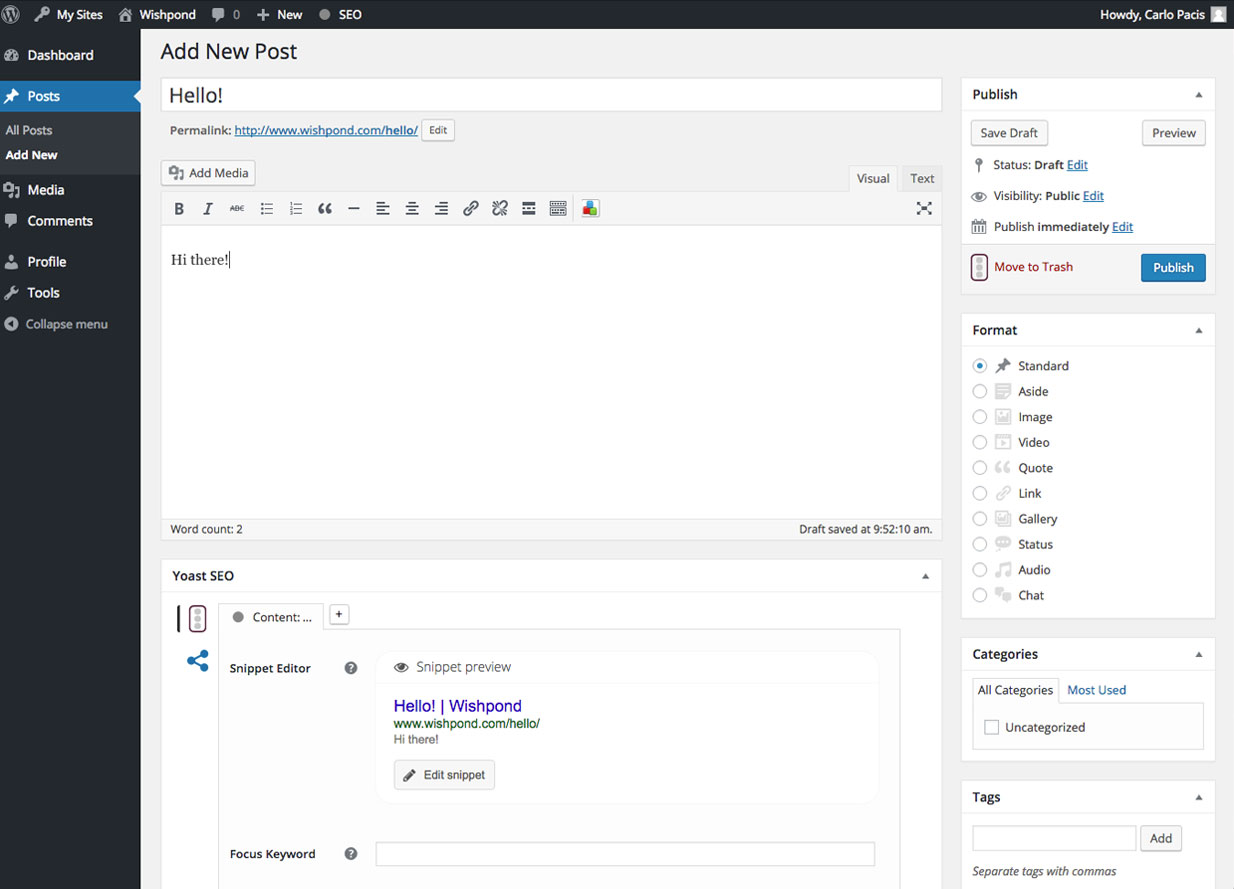
Task: Choose the Video post format
Action: click(x=980, y=442)
